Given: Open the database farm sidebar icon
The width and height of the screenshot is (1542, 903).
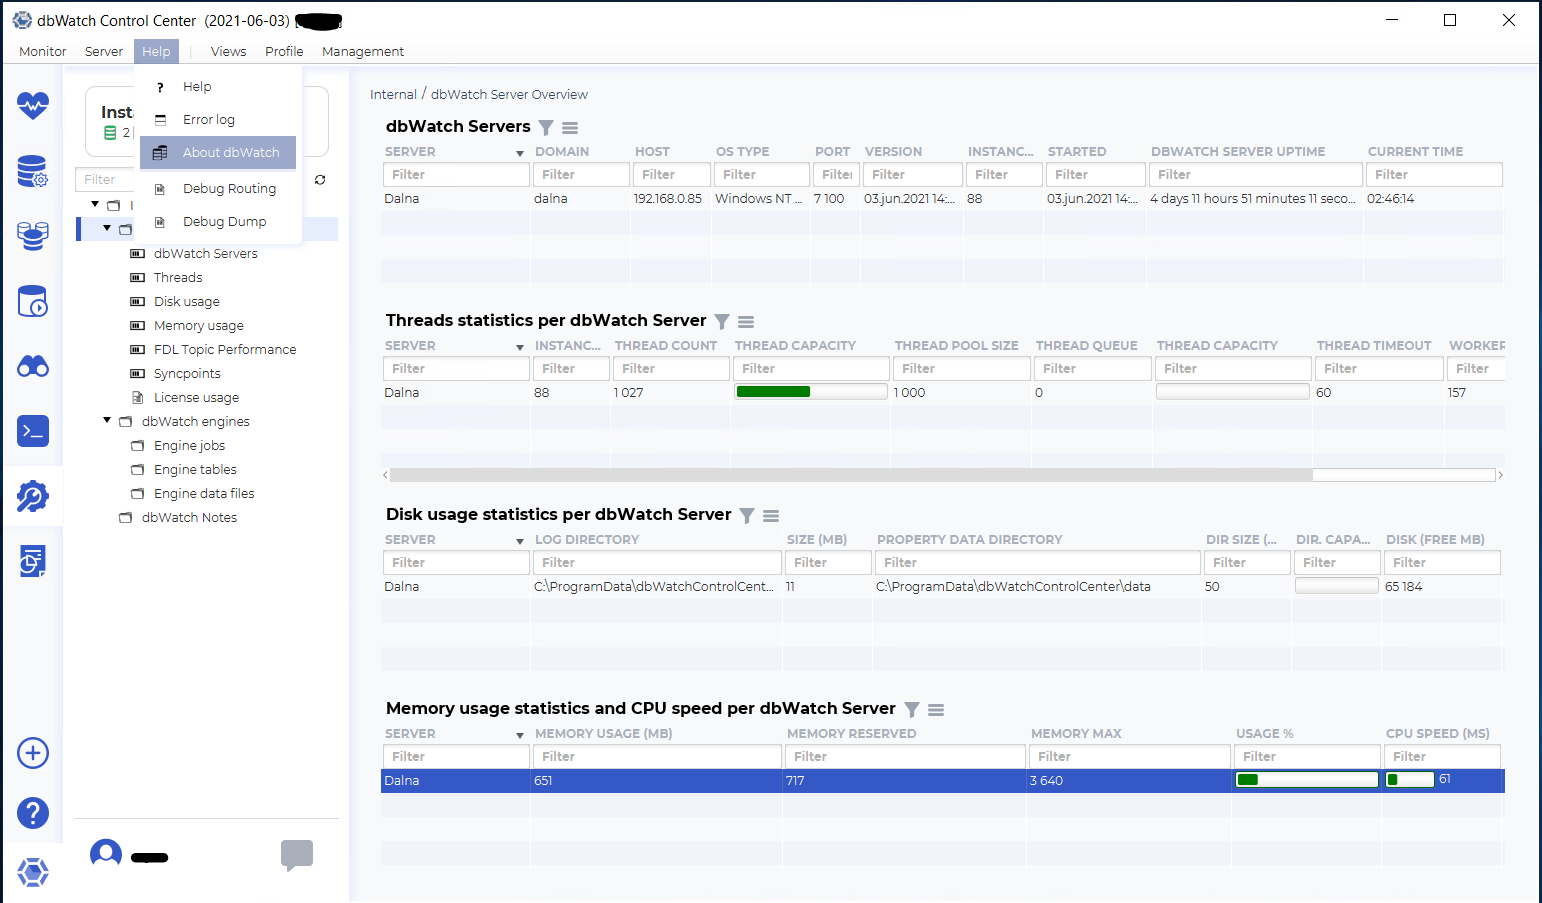Looking at the screenshot, I should [x=33, y=236].
